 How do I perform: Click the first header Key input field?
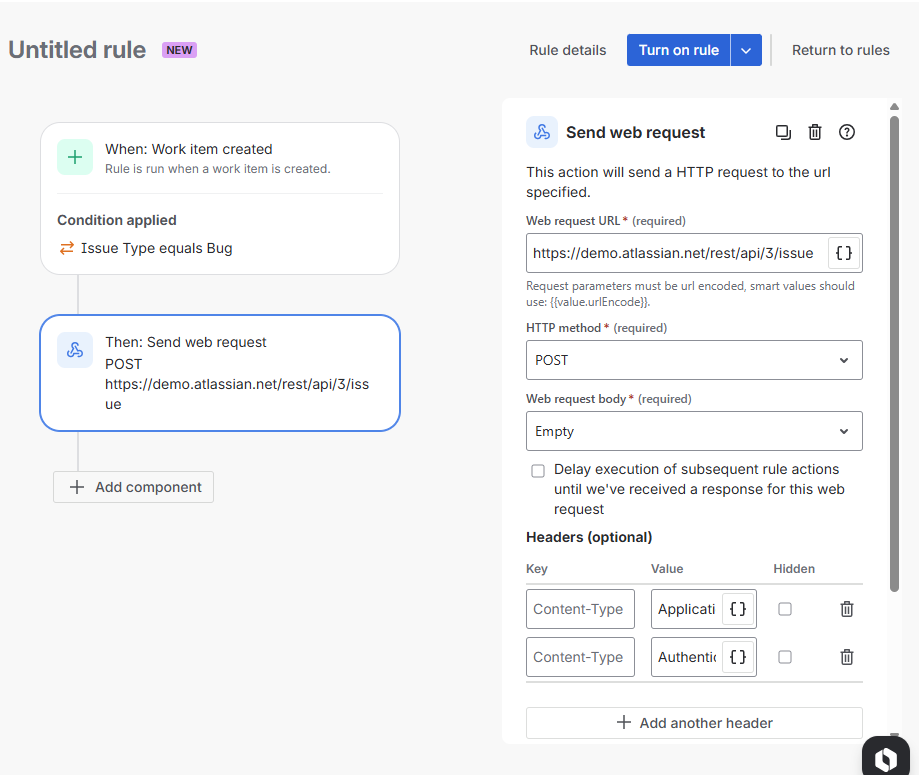[580, 609]
